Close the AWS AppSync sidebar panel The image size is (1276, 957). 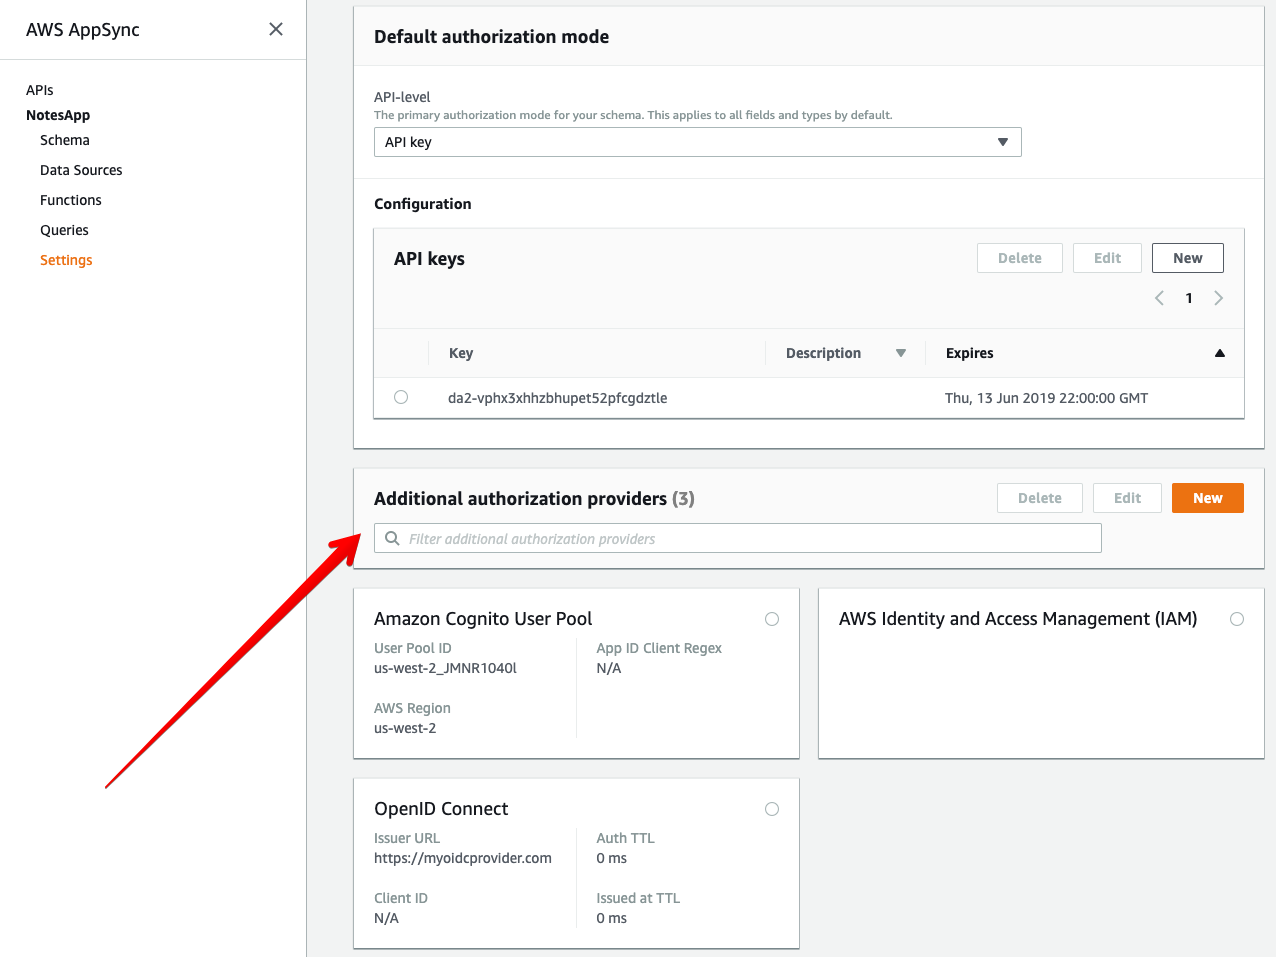click(275, 29)
